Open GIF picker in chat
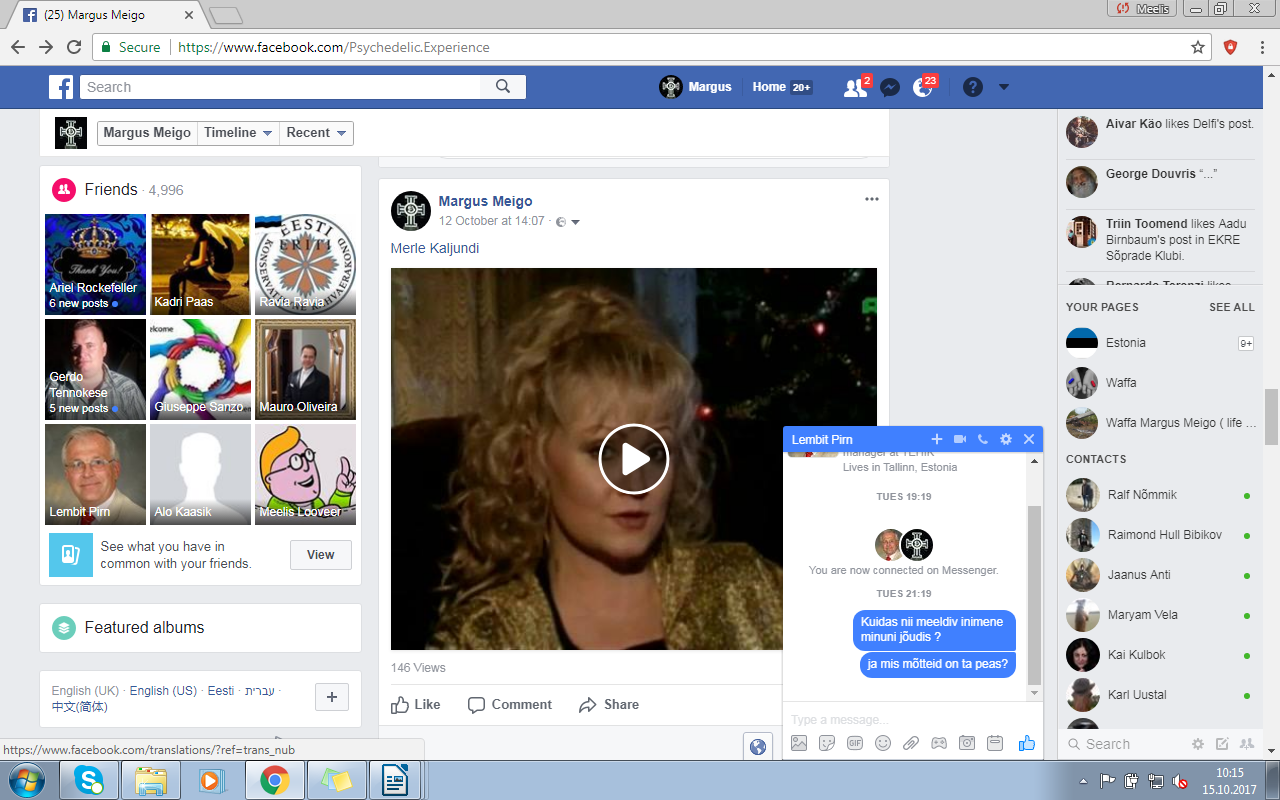Viewport: 1280px width, 800px height. coord(854,743)
